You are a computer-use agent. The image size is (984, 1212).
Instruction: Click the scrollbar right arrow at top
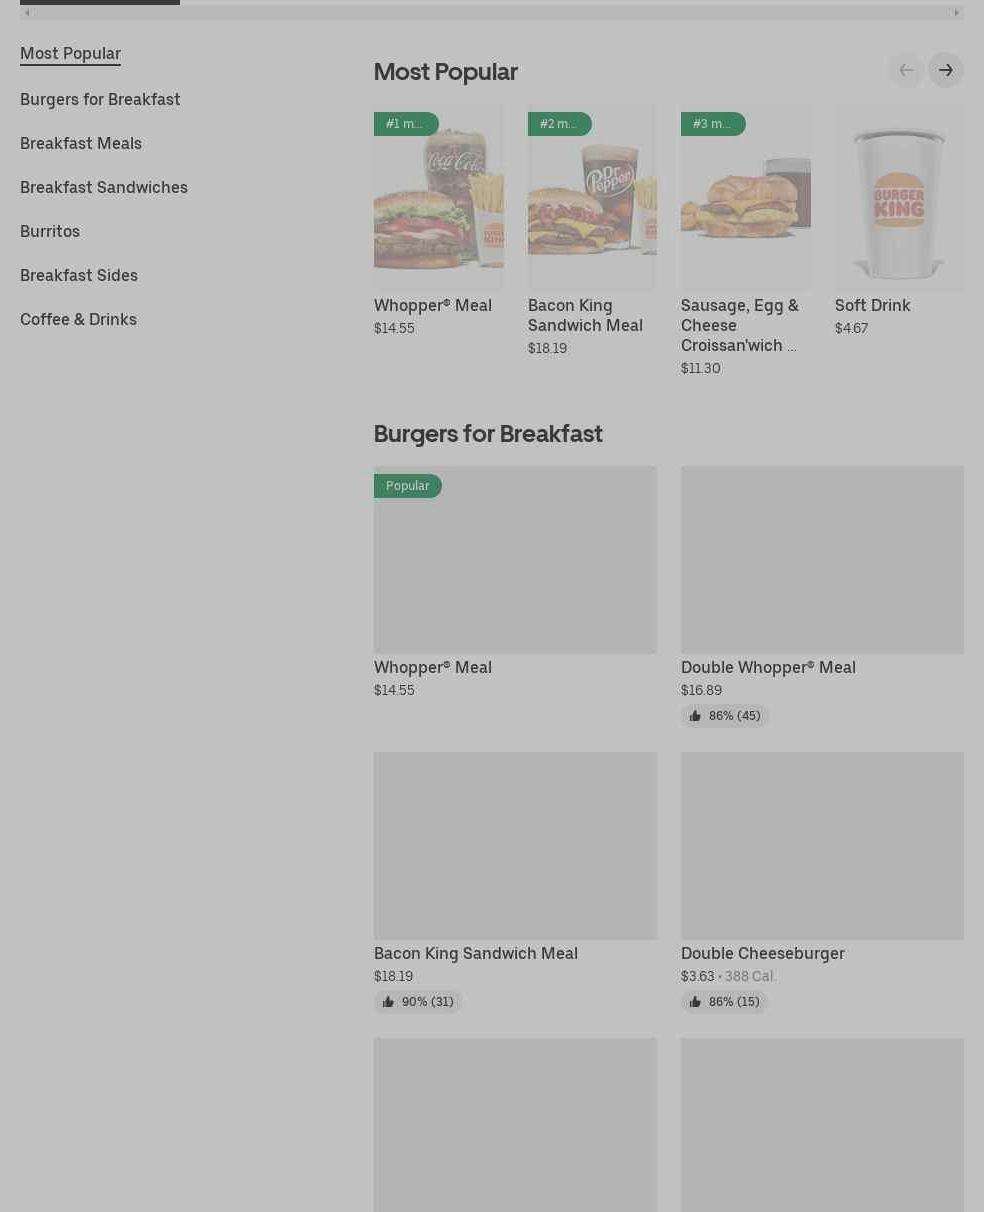pyautogui.click(x=956, y=13)
